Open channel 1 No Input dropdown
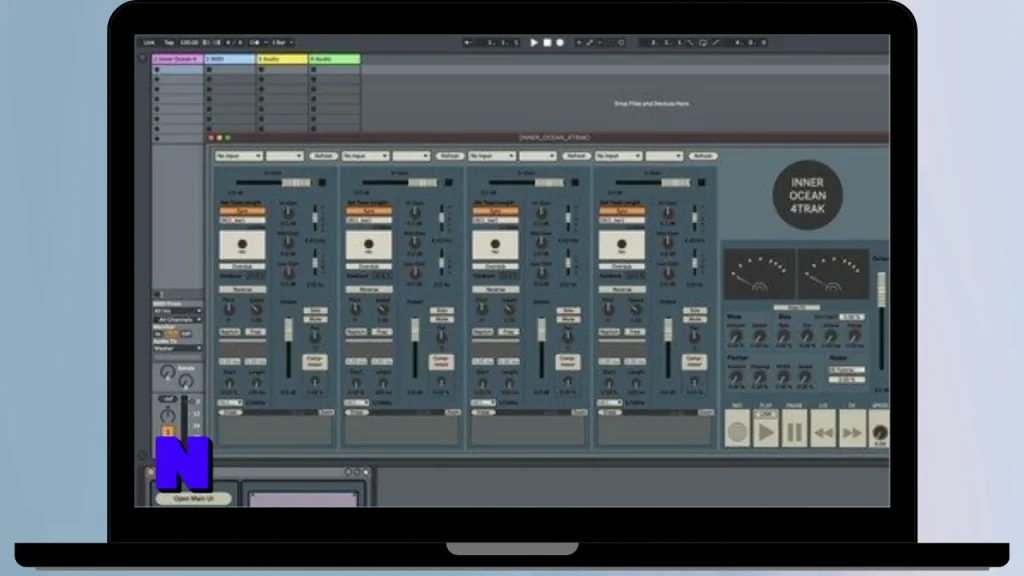Viewport: 1024px width, 576px height. pos(238,156)
